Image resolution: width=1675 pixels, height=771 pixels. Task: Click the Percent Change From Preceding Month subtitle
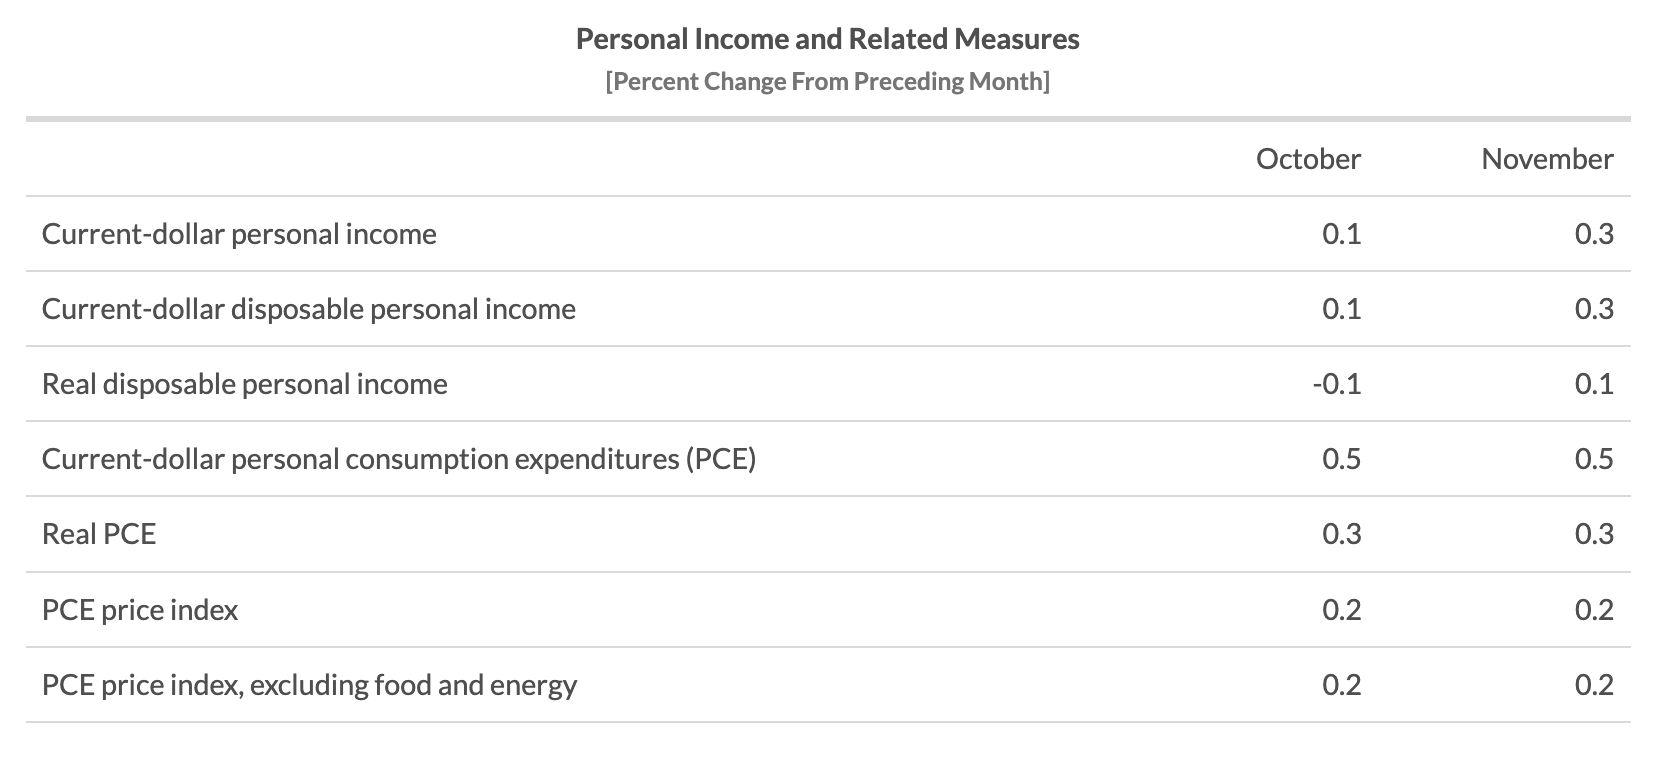[x=827, y=81]
